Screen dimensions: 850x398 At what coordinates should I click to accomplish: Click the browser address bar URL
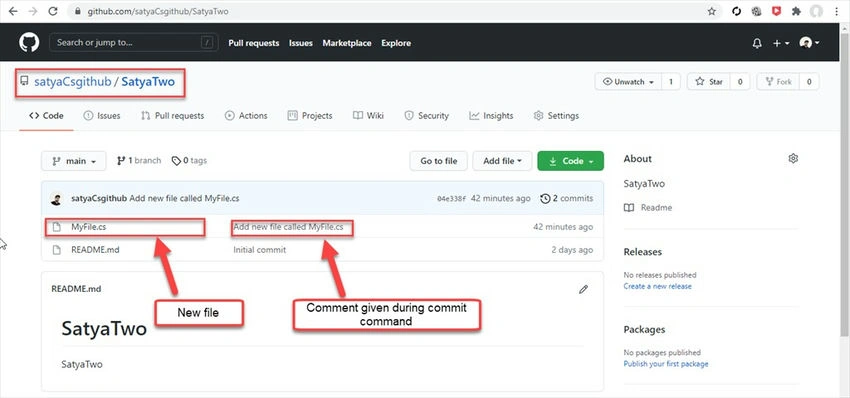[158, 11]
